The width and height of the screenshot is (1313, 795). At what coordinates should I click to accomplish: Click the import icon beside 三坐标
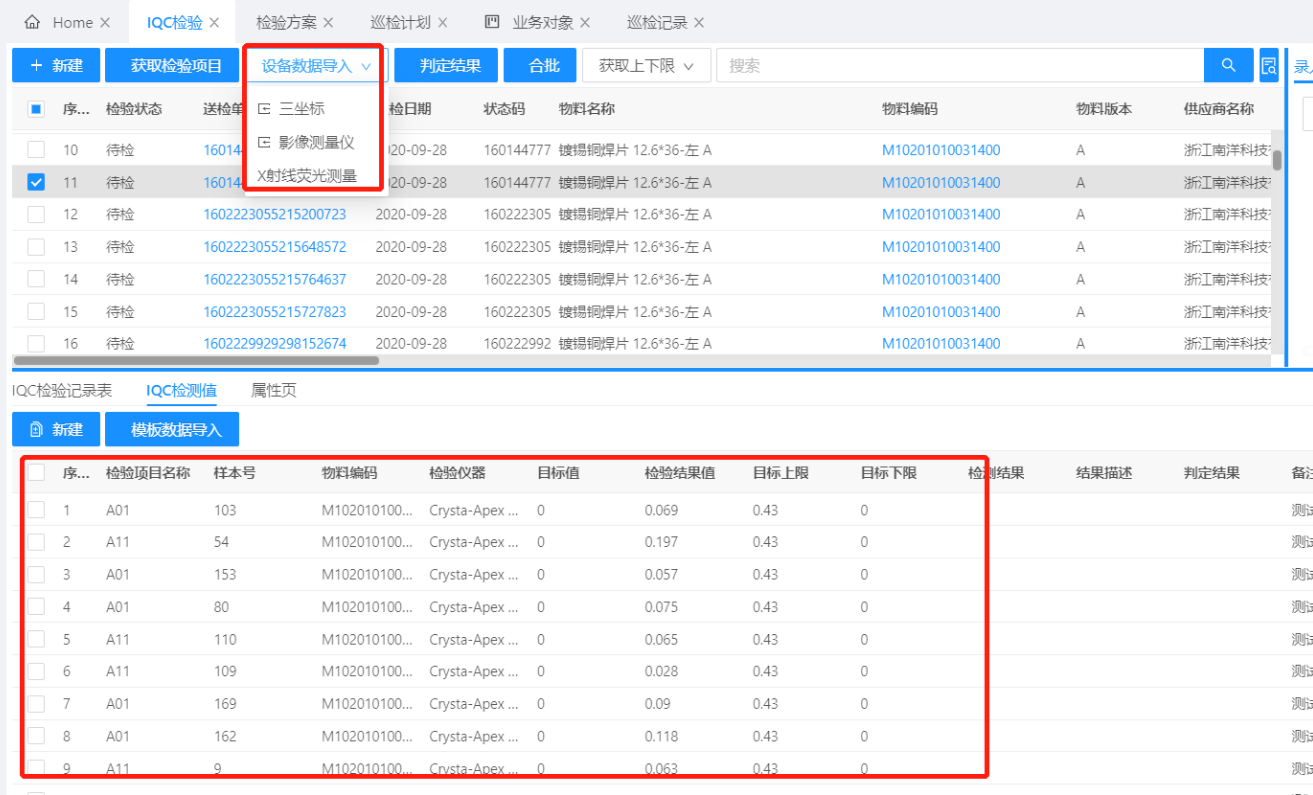point(264,109)
